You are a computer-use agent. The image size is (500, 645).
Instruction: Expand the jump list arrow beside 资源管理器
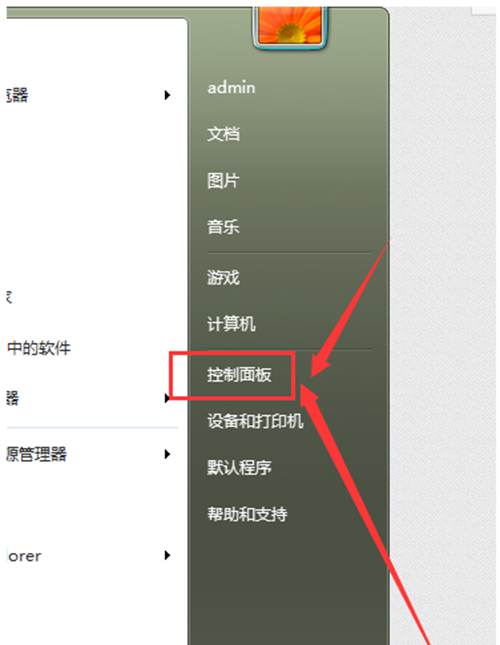point(167,454)
